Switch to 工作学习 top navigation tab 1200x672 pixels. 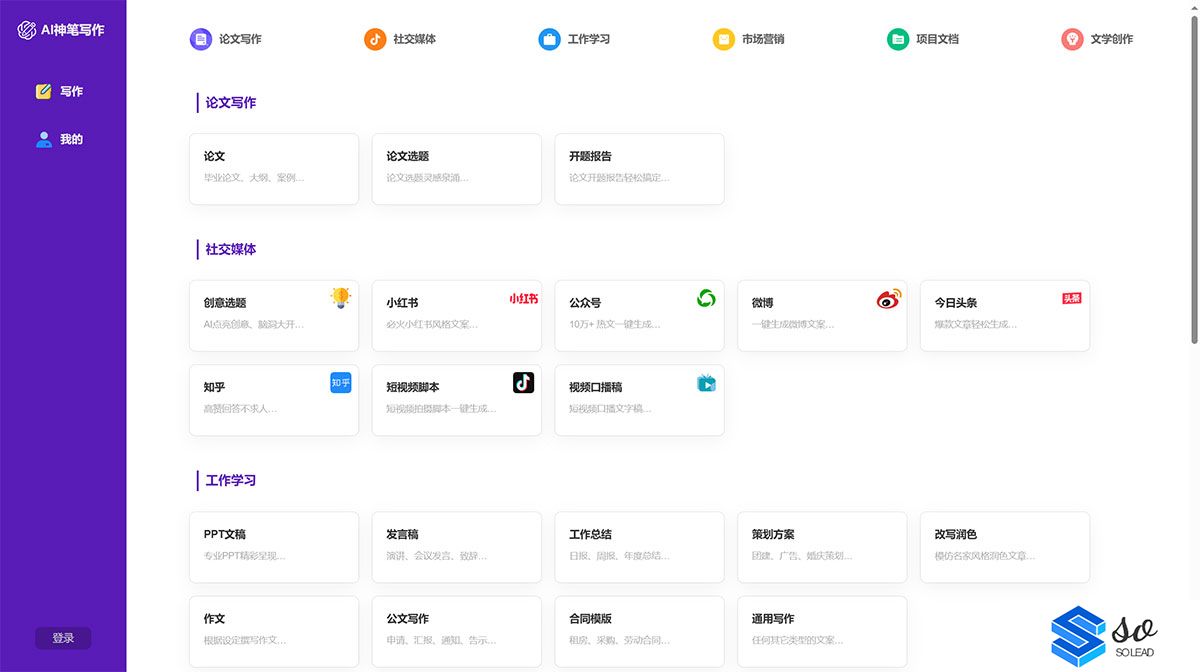(x=574, y=39)
